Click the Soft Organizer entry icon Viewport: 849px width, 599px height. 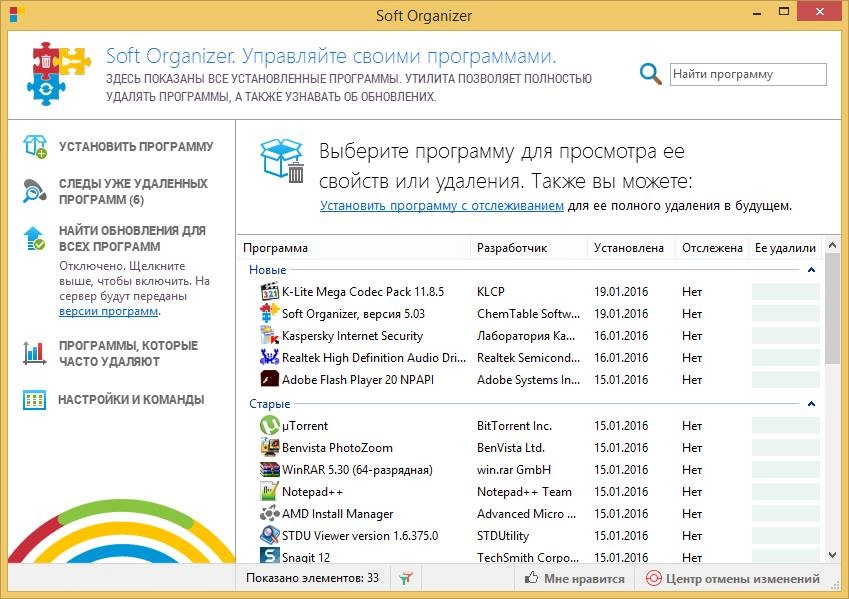270,314
